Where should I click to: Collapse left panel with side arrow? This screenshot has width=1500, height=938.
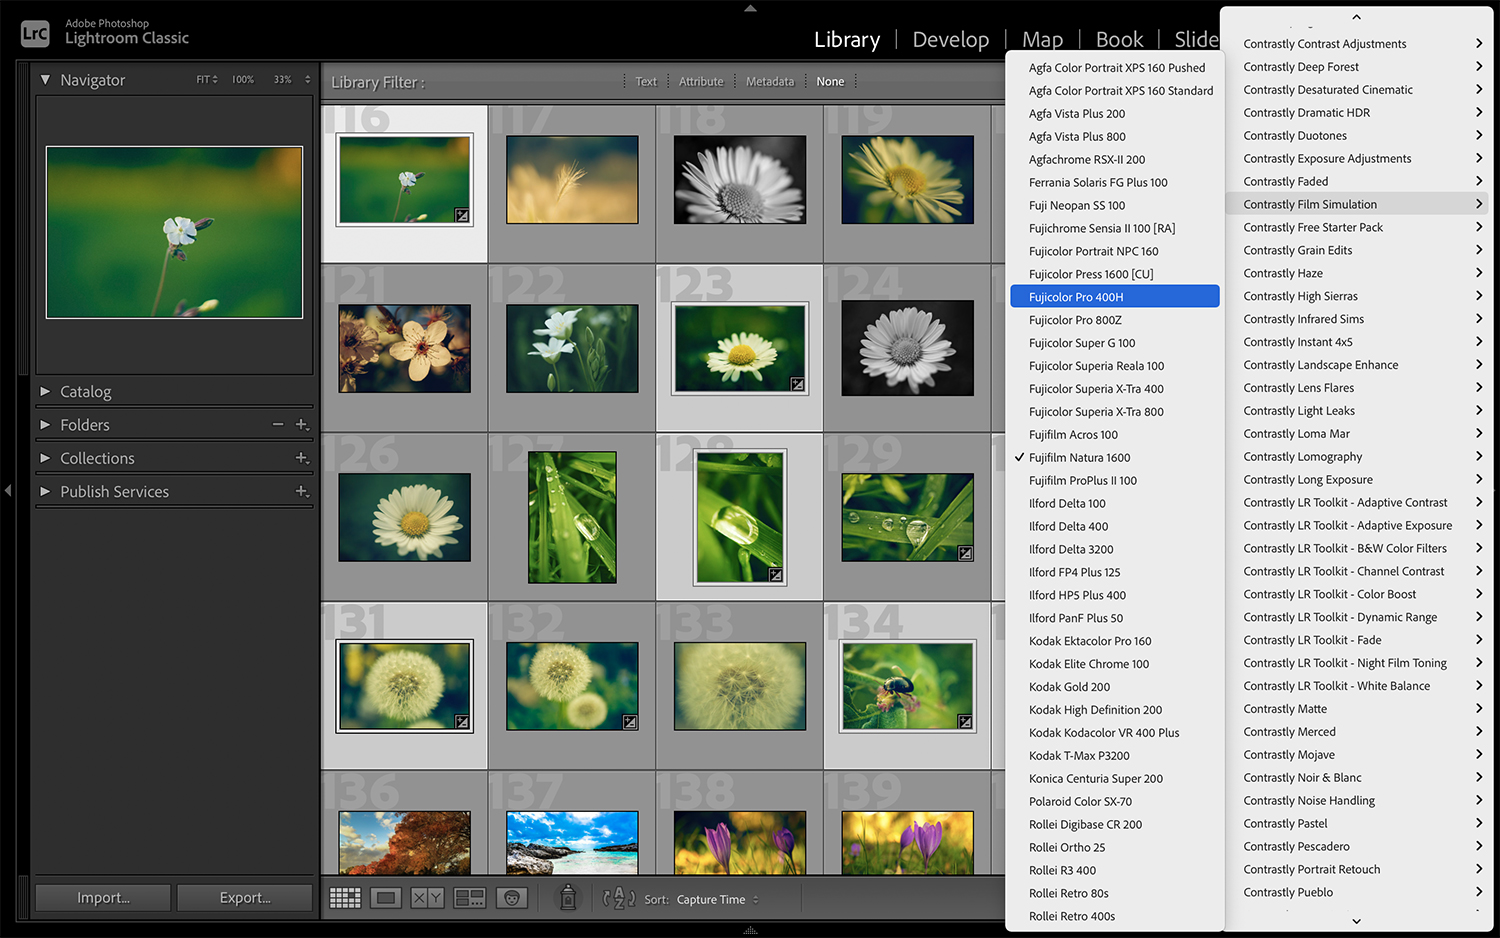pyautogui.click(x=8, y=490)
